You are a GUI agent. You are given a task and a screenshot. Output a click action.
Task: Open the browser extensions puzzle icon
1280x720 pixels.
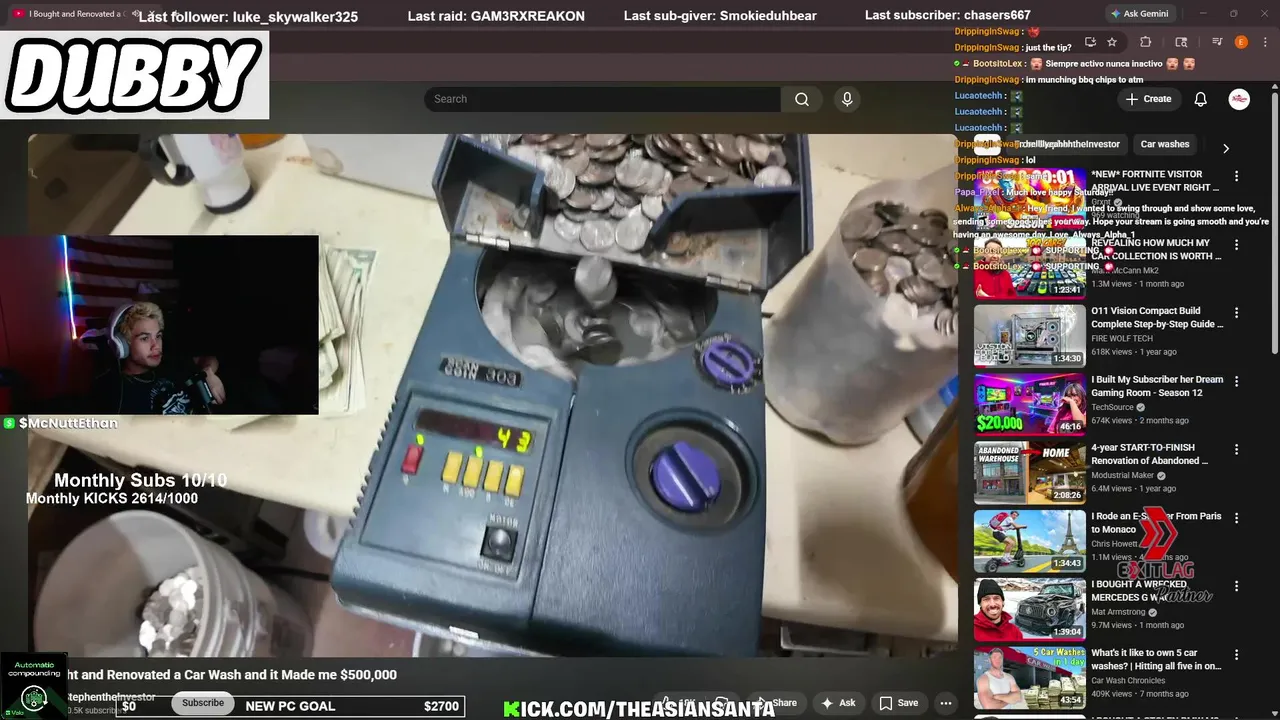pos(1146,42)
